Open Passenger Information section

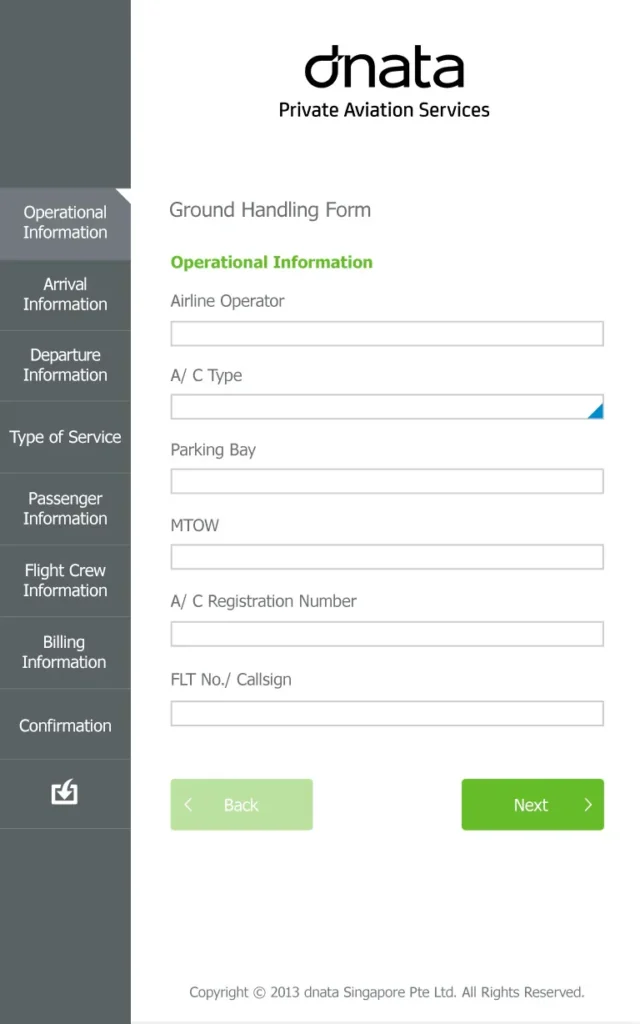pyautogui.click(x=65, y=509)
